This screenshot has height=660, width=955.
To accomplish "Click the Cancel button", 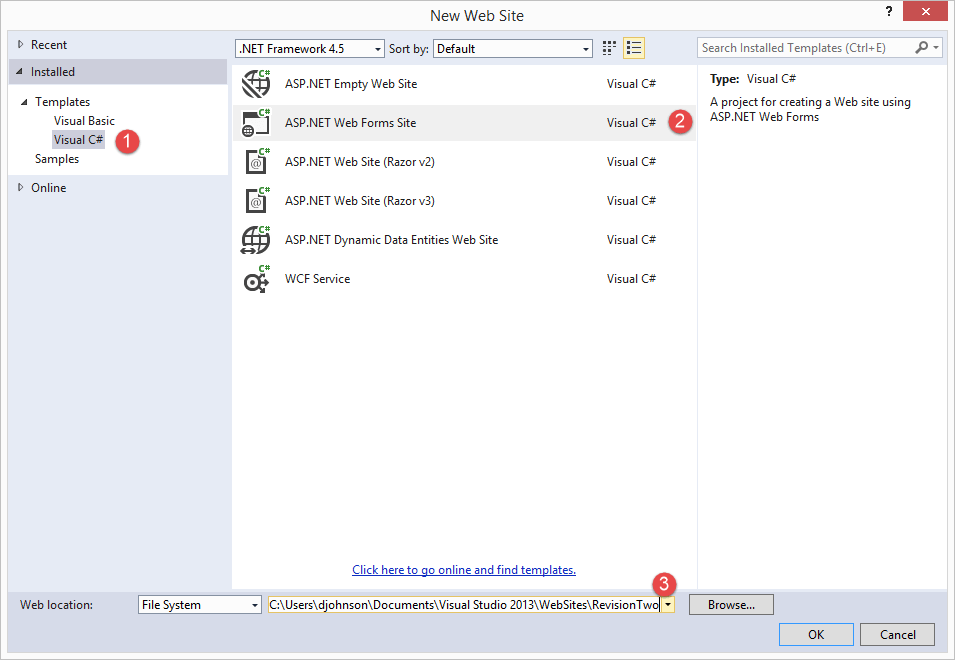I will tap(897, 634).
